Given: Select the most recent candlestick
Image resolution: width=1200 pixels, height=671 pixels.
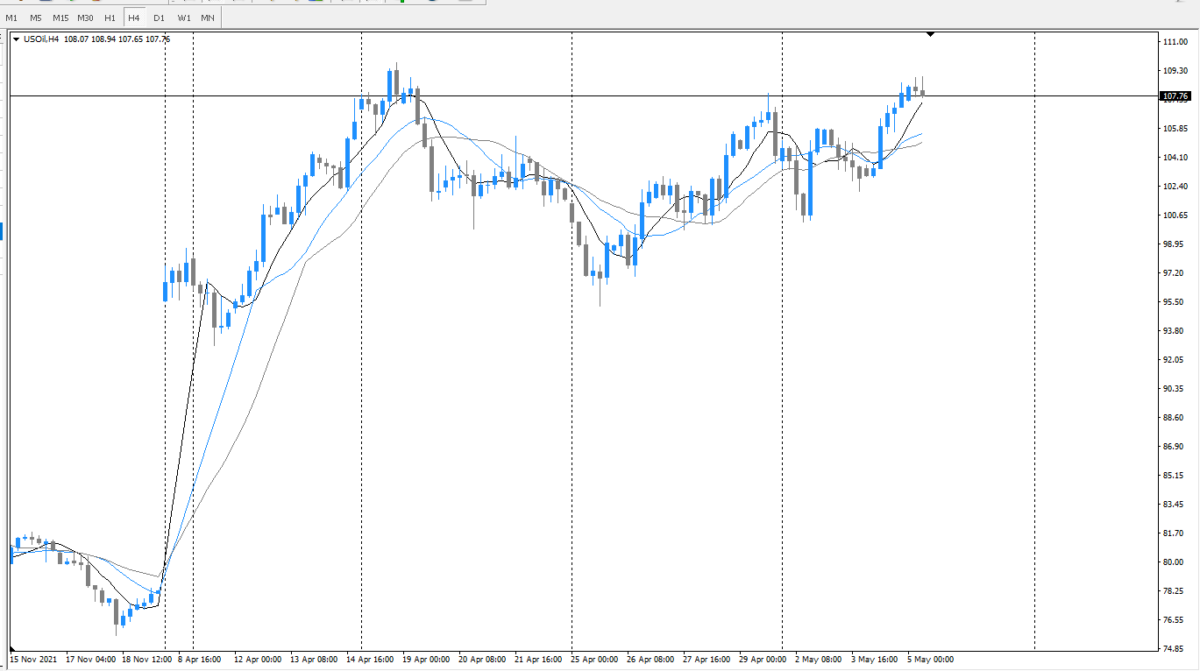Looking at the screenshot, I should (x=922, y=92).
